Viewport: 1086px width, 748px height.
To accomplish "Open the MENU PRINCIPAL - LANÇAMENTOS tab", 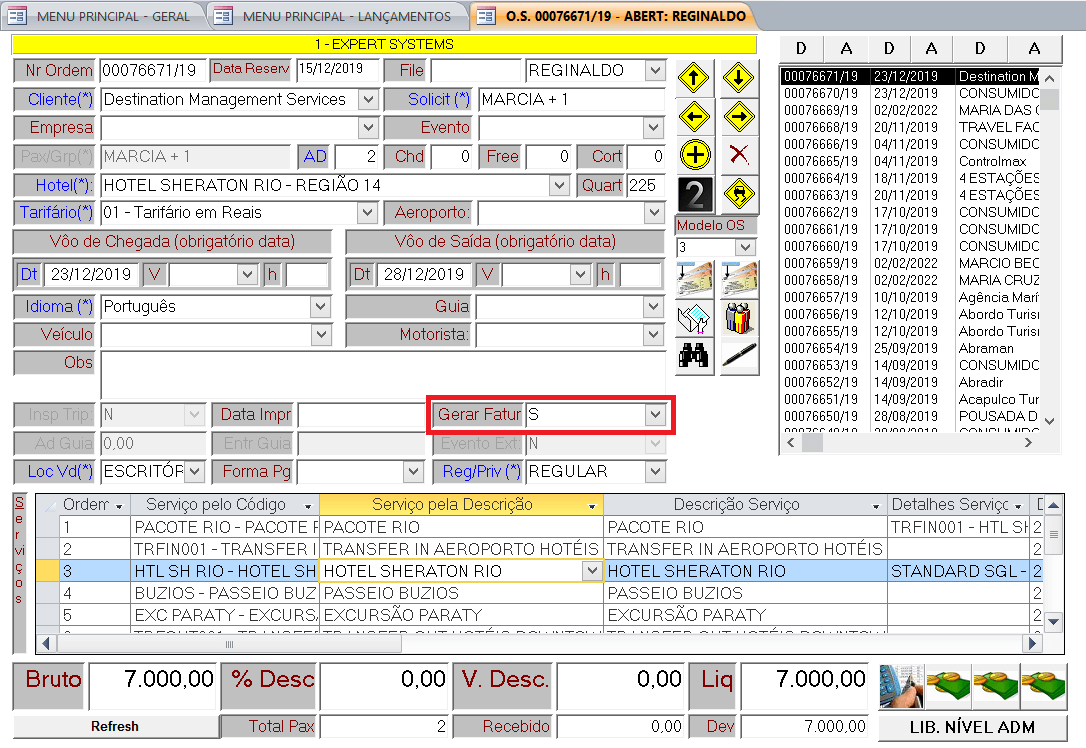I will pyautogui.click(x=336, y=16).
